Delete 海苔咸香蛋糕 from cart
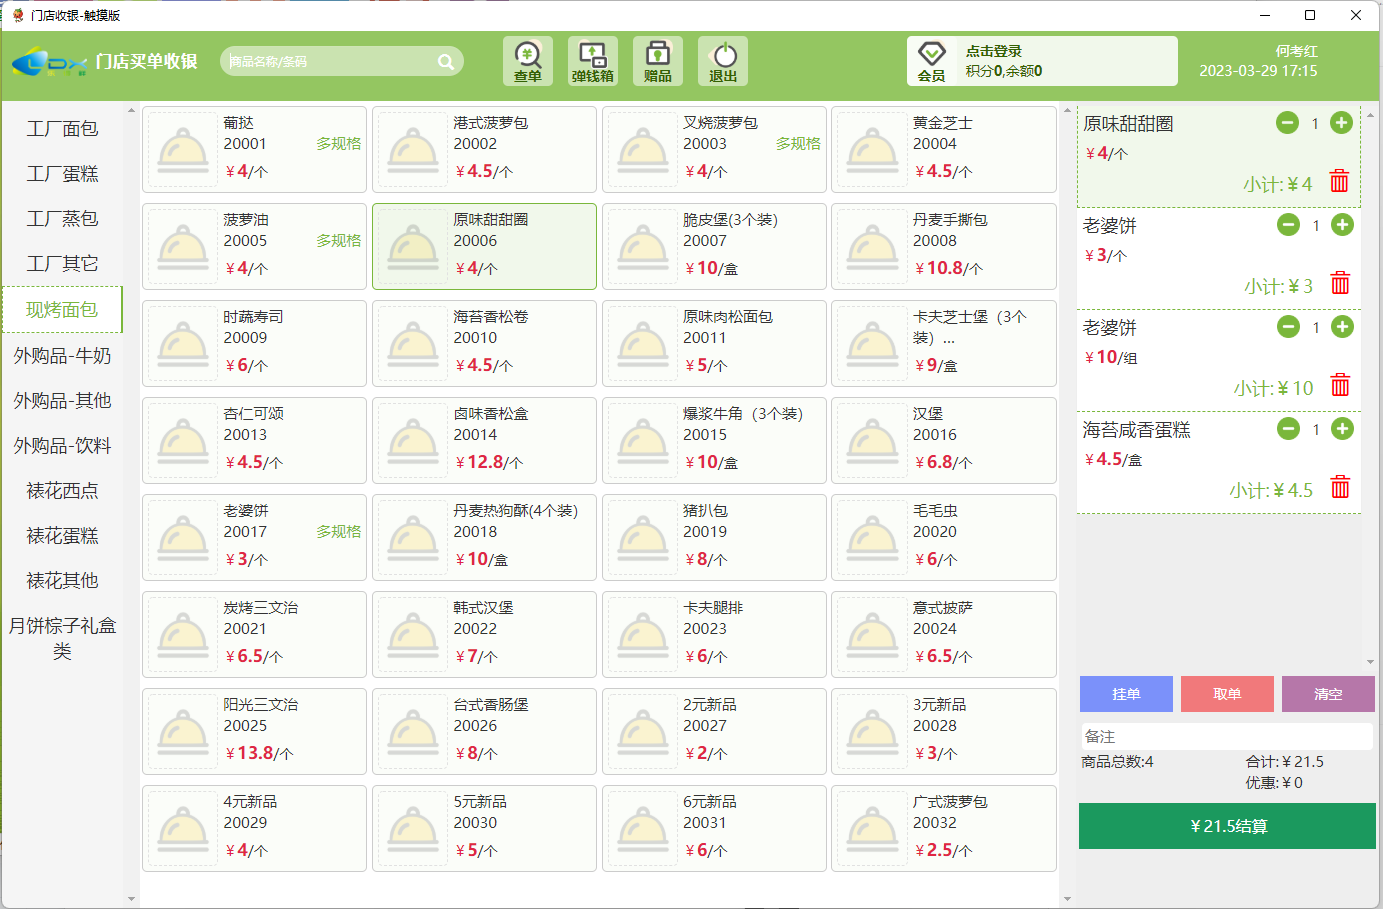 click(x=1340, y=487)
